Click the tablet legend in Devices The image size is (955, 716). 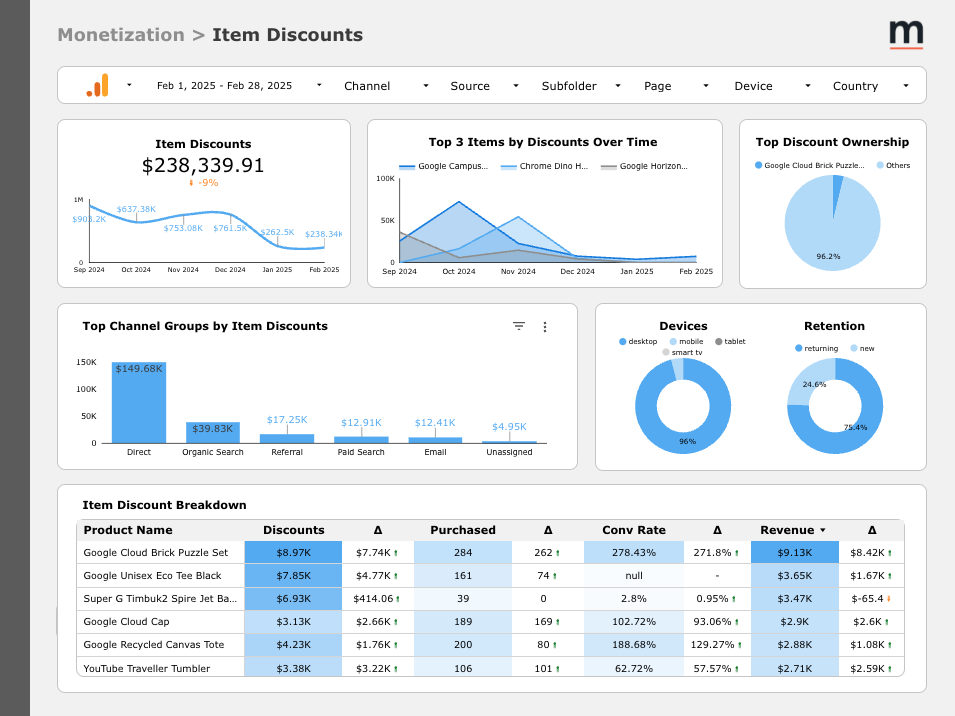(x=730, y=342)
